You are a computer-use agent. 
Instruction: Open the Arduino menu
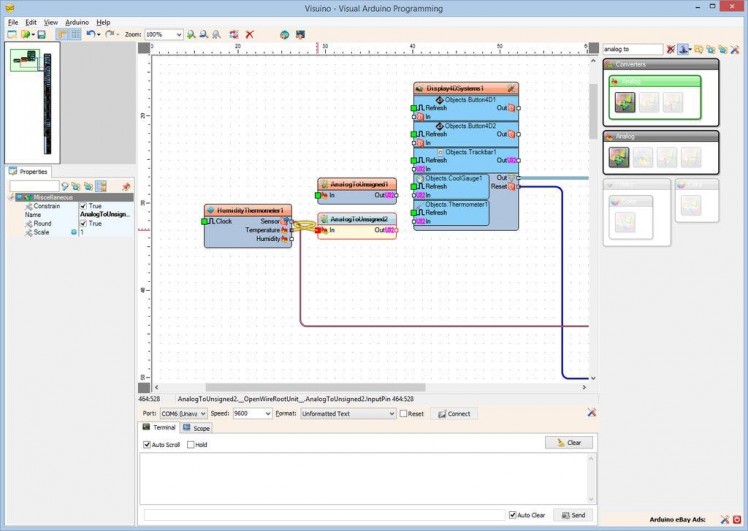[77, 21]
